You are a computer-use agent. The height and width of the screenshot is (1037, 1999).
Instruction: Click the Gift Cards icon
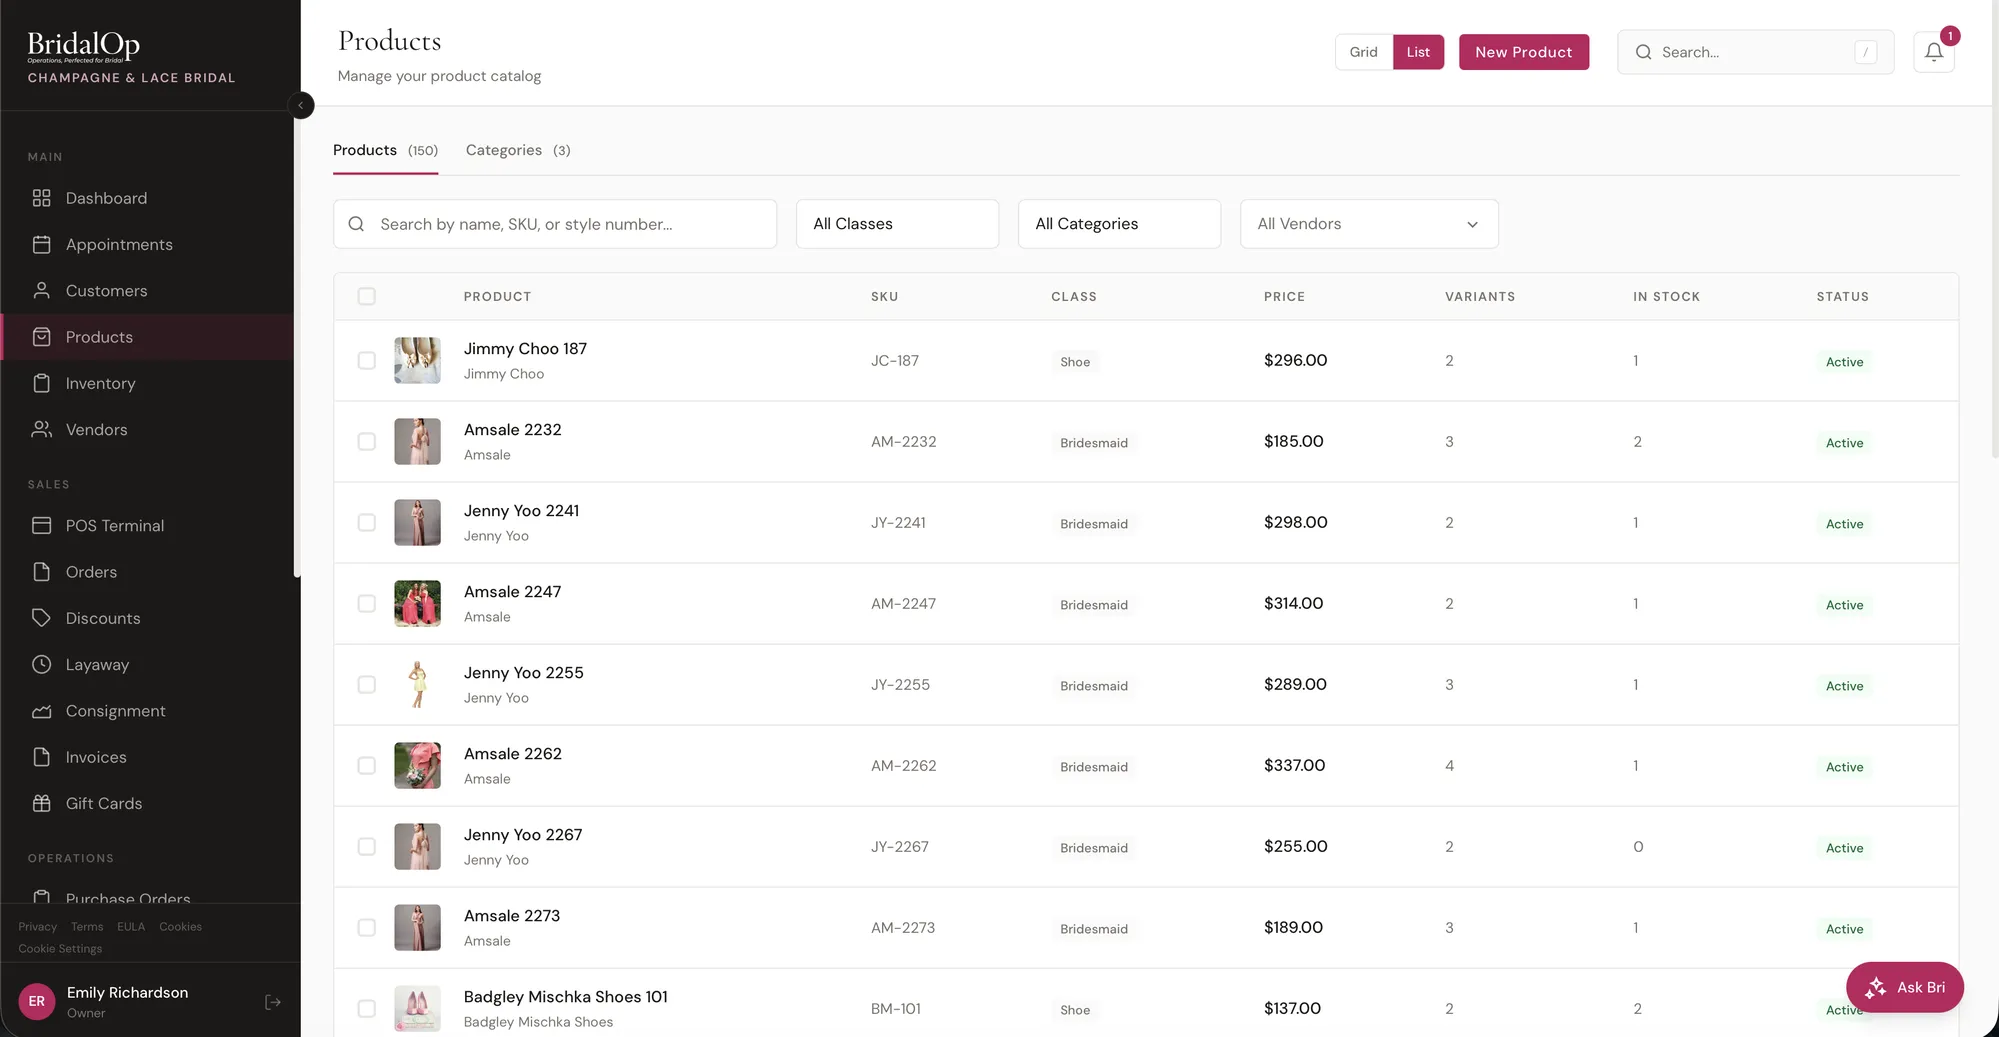click(x=41, y=803)
